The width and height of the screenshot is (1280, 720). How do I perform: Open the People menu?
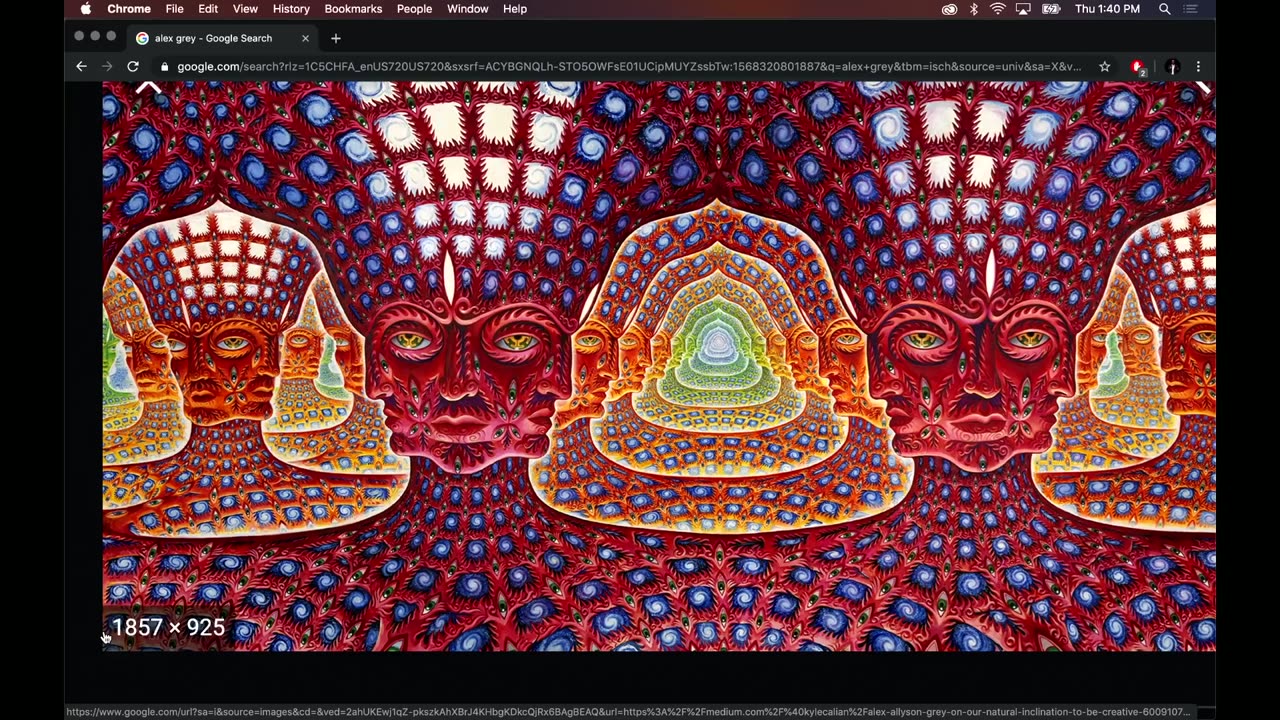414,9
